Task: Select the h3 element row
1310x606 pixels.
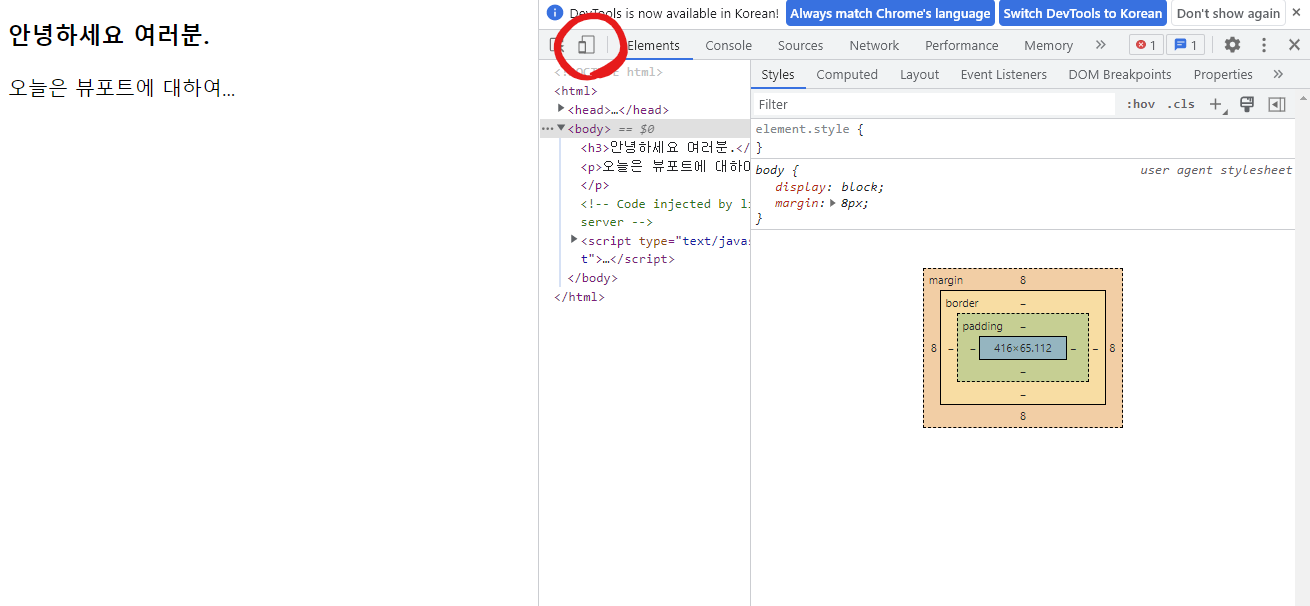Action: tap(665, 147)
